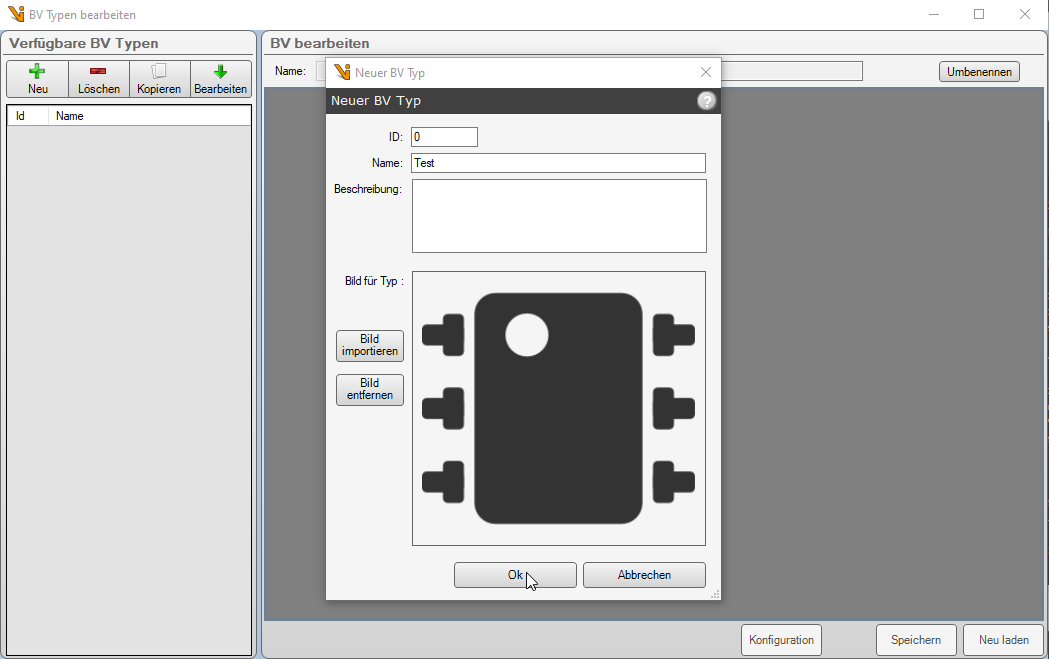Click the Umbenennen button in BV bearbeiten

[x=979, y=72]
